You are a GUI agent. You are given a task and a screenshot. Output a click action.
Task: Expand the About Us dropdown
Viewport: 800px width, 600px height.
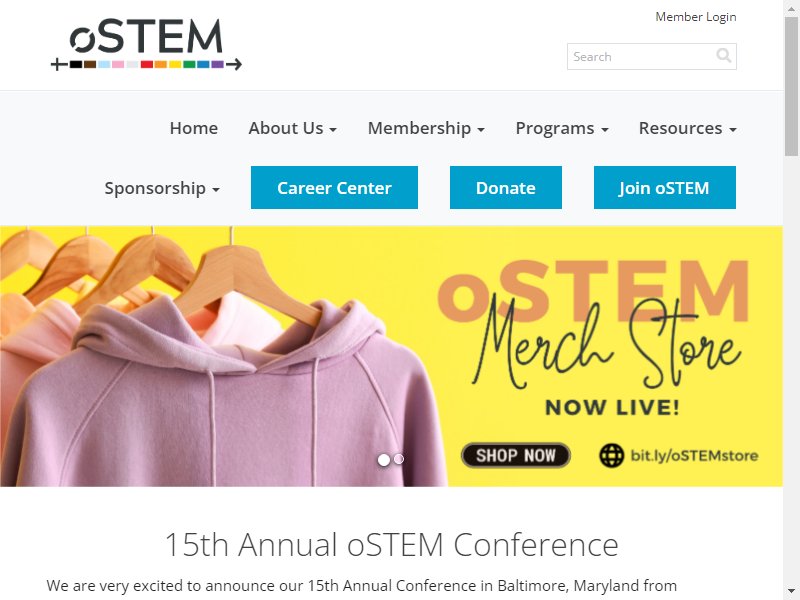coord(292,128)
